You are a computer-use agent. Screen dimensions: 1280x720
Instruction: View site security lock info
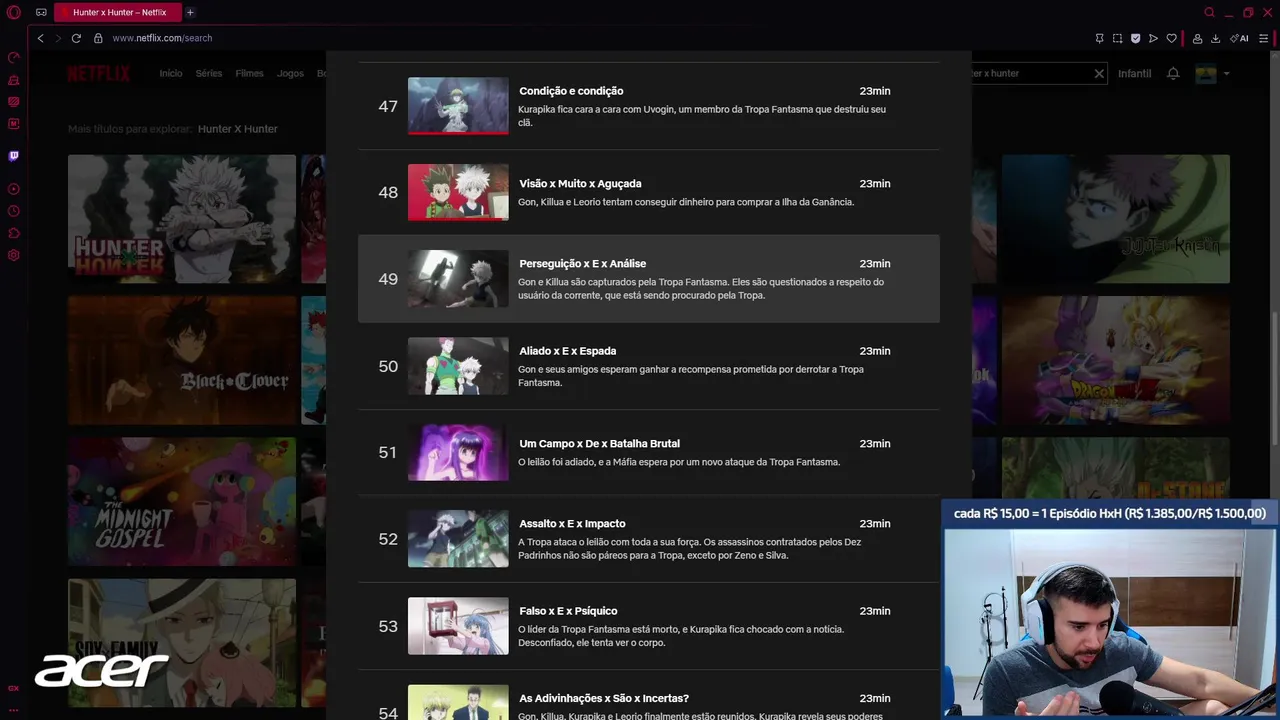(x=98, y=38)
